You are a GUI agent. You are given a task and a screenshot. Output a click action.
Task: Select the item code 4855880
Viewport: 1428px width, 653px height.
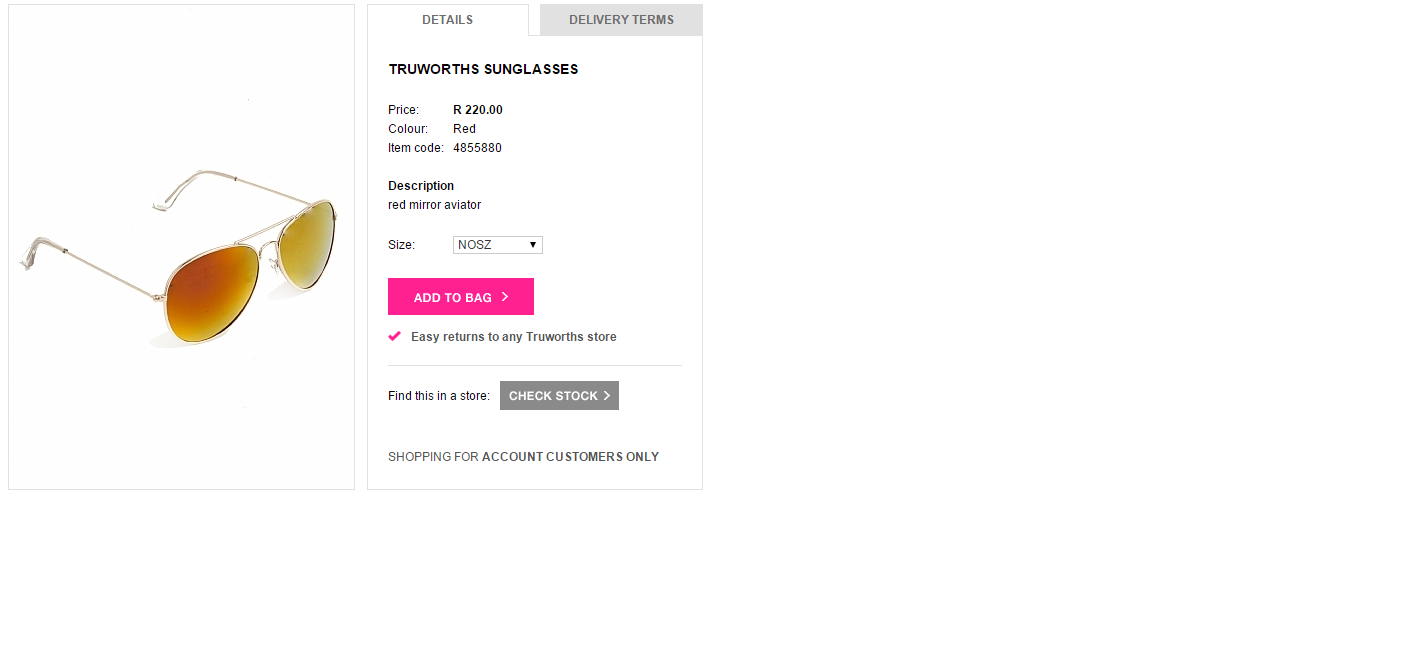point(477,148)
